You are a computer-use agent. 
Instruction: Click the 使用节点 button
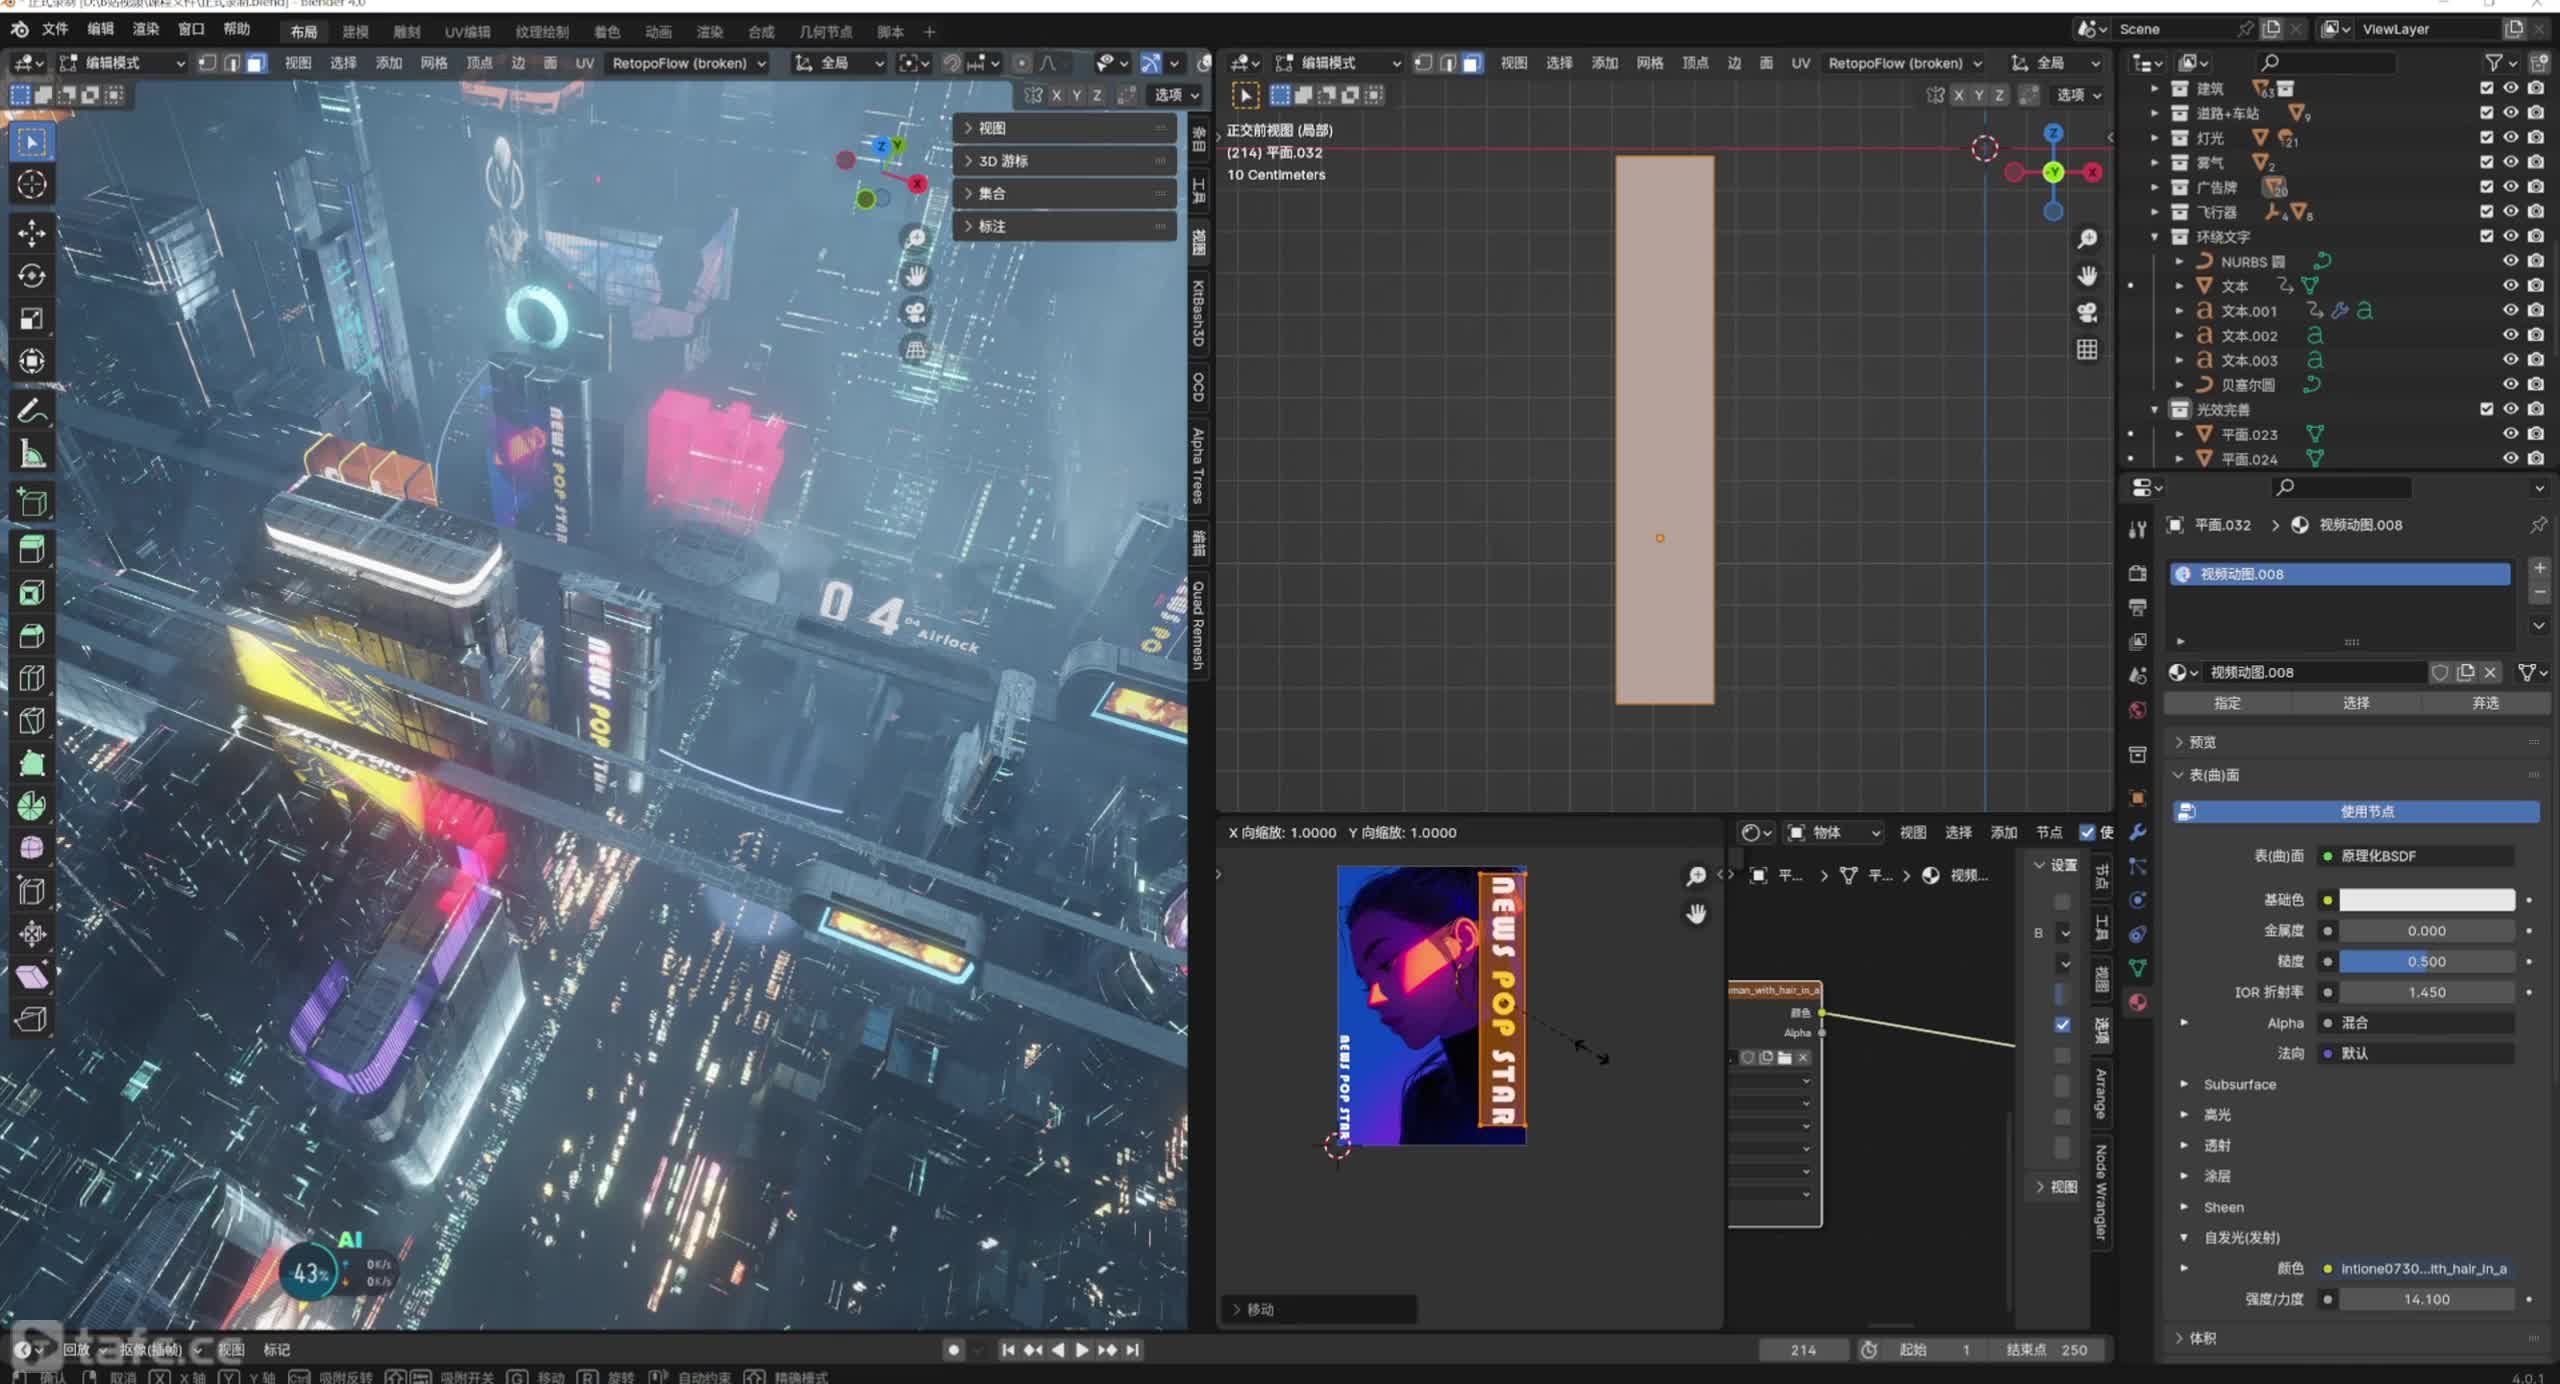coord(2357,811)
